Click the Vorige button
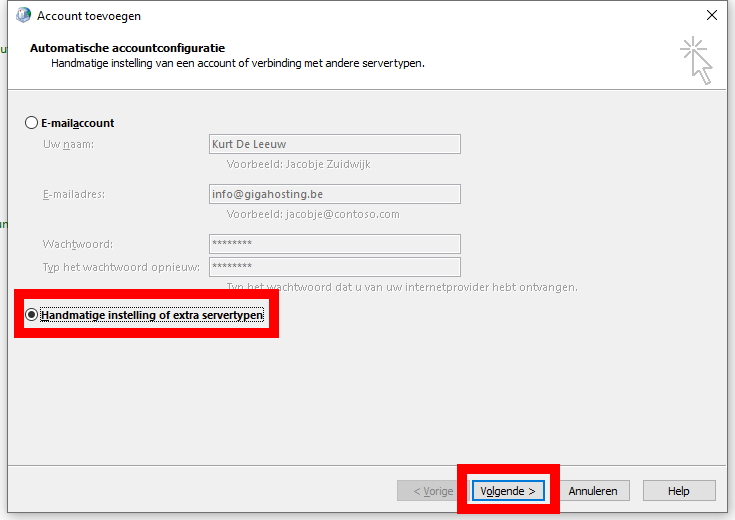 [425, 491]
